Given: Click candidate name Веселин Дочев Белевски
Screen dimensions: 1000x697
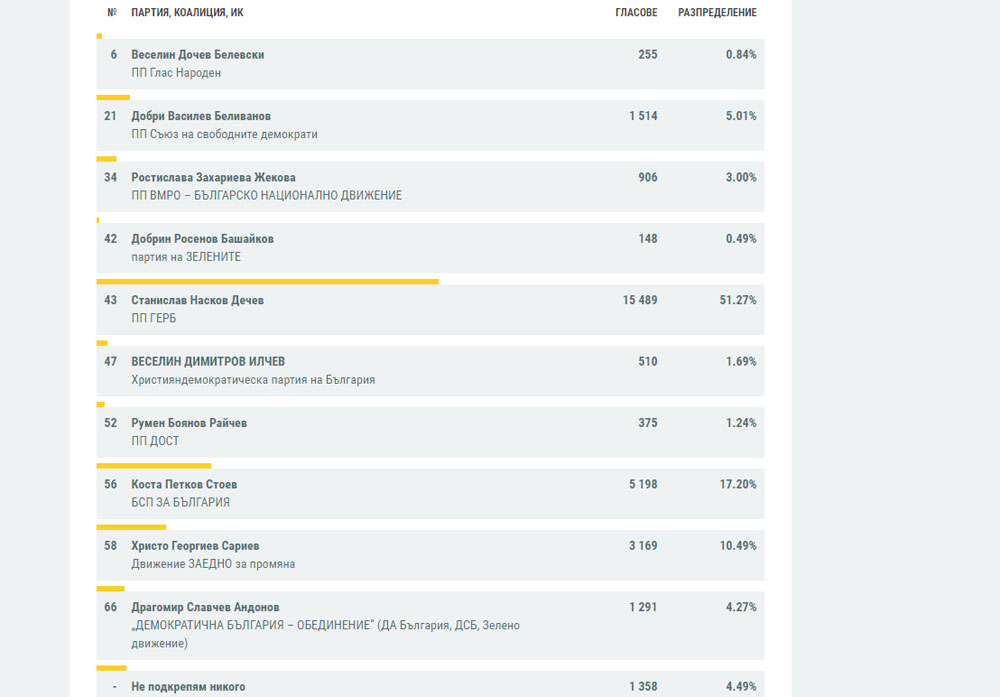Looking at the screenshot, I should [x=198, y=55].
